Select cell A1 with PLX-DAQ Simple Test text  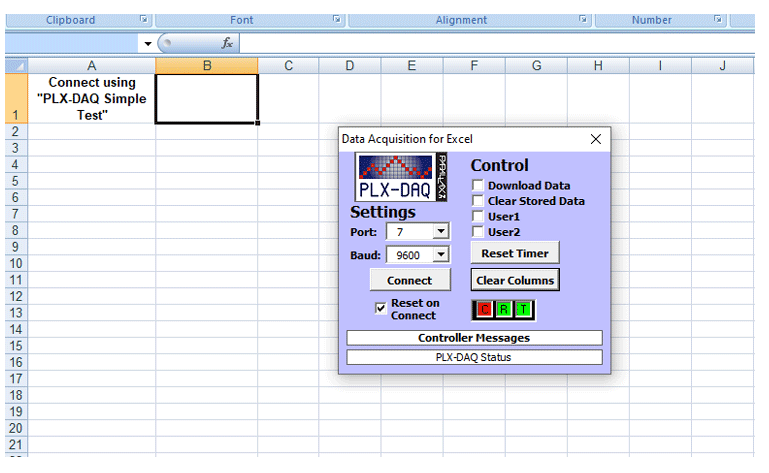pyautogui.click(x=92, y=99)
